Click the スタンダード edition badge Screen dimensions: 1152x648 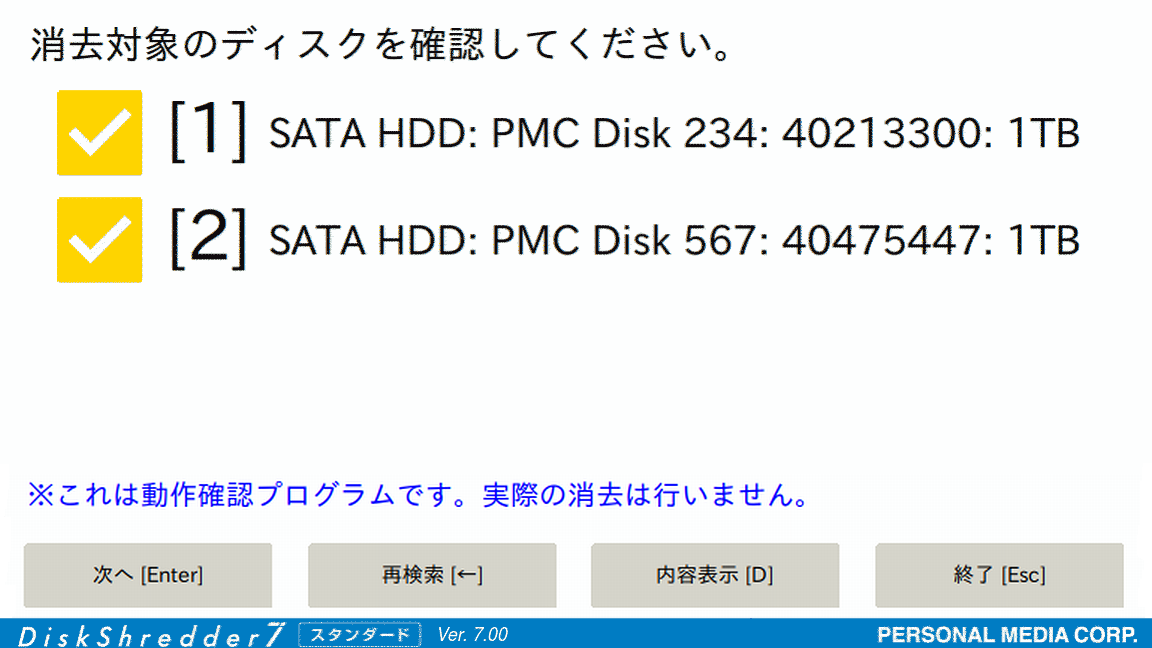pyautogui.click(x=360, y=635)
